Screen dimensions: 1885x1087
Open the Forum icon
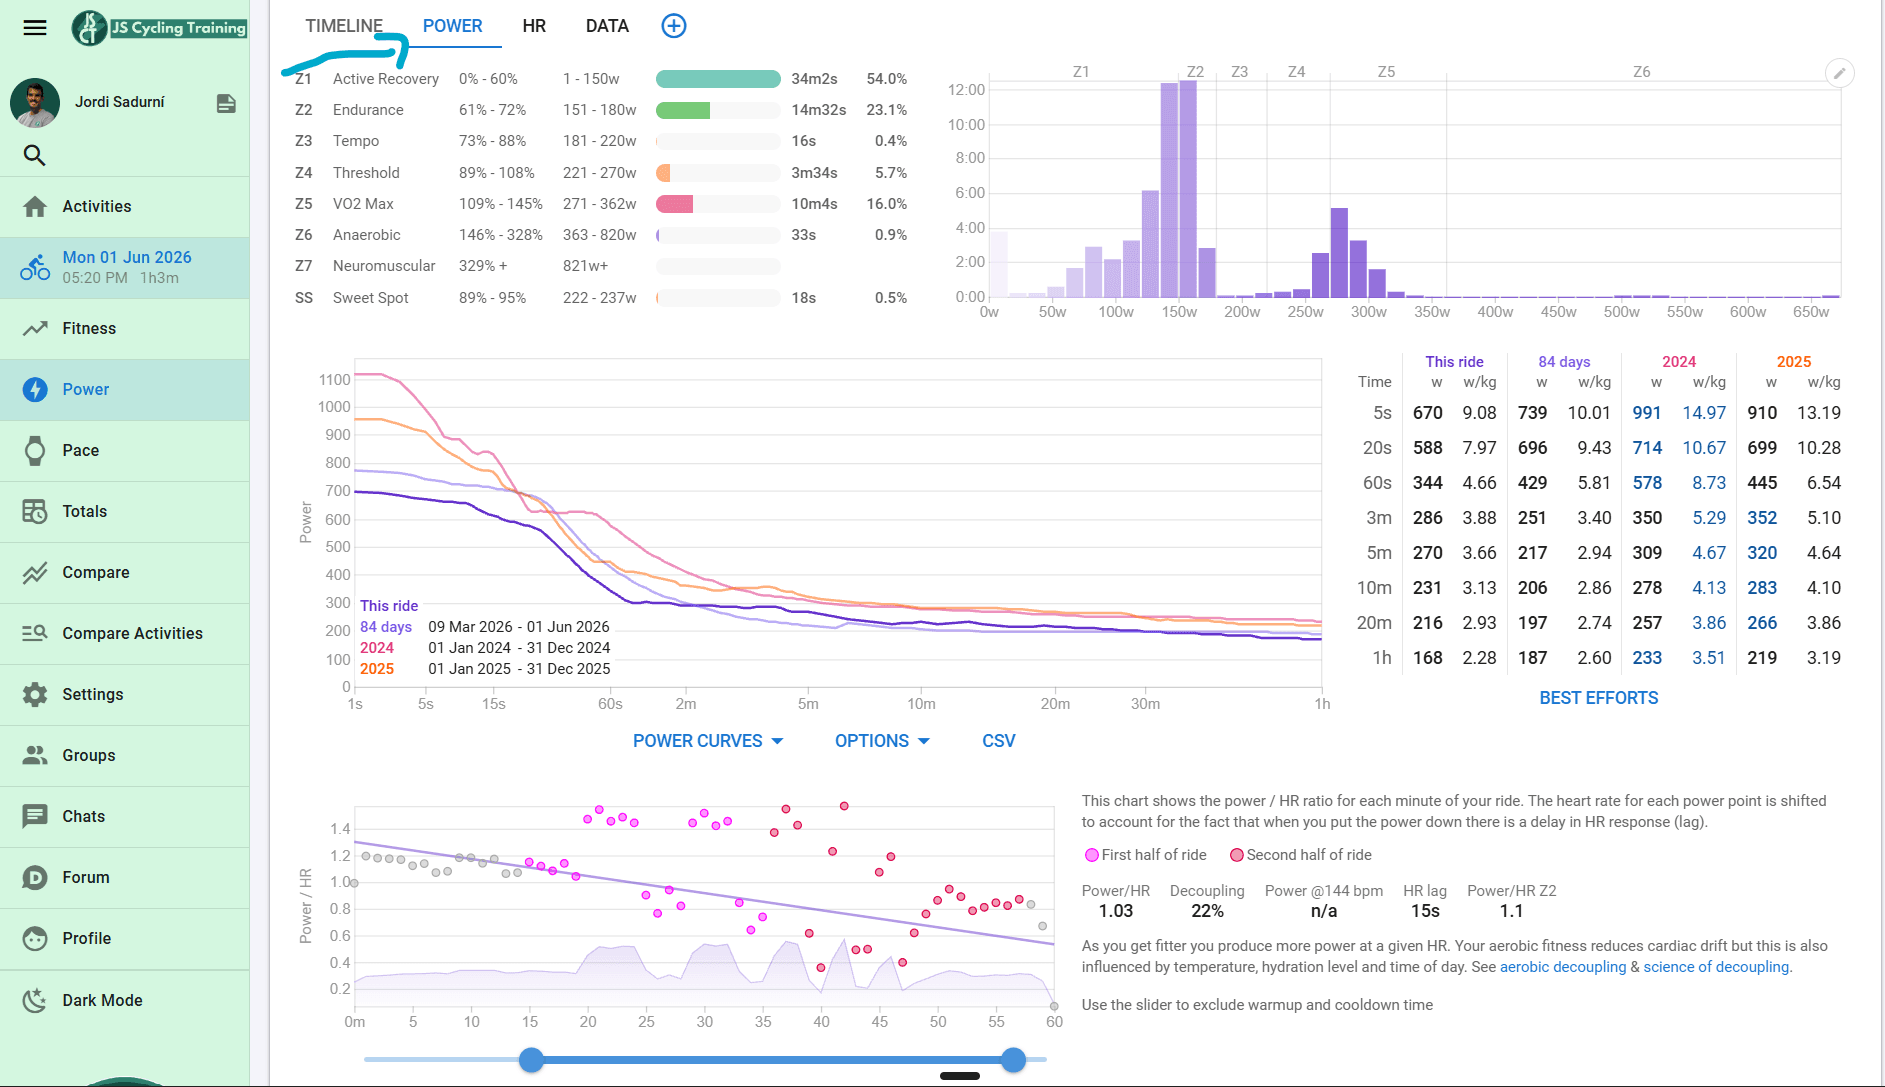[x=35, y=877]
